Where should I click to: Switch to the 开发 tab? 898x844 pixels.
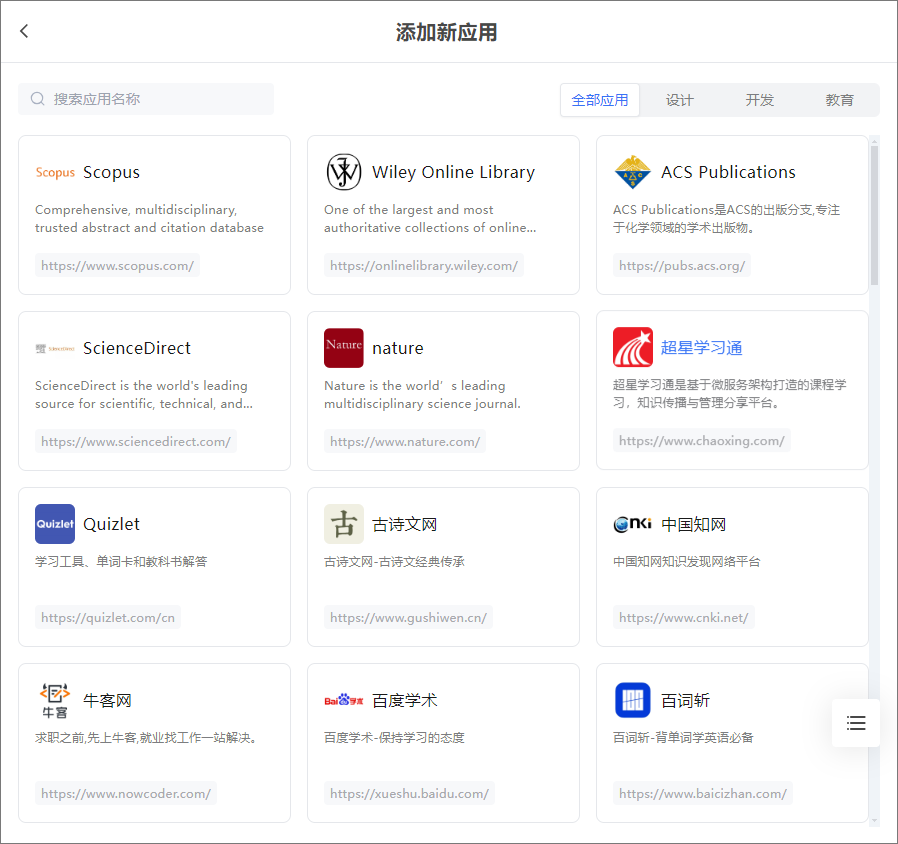[759, 100]
